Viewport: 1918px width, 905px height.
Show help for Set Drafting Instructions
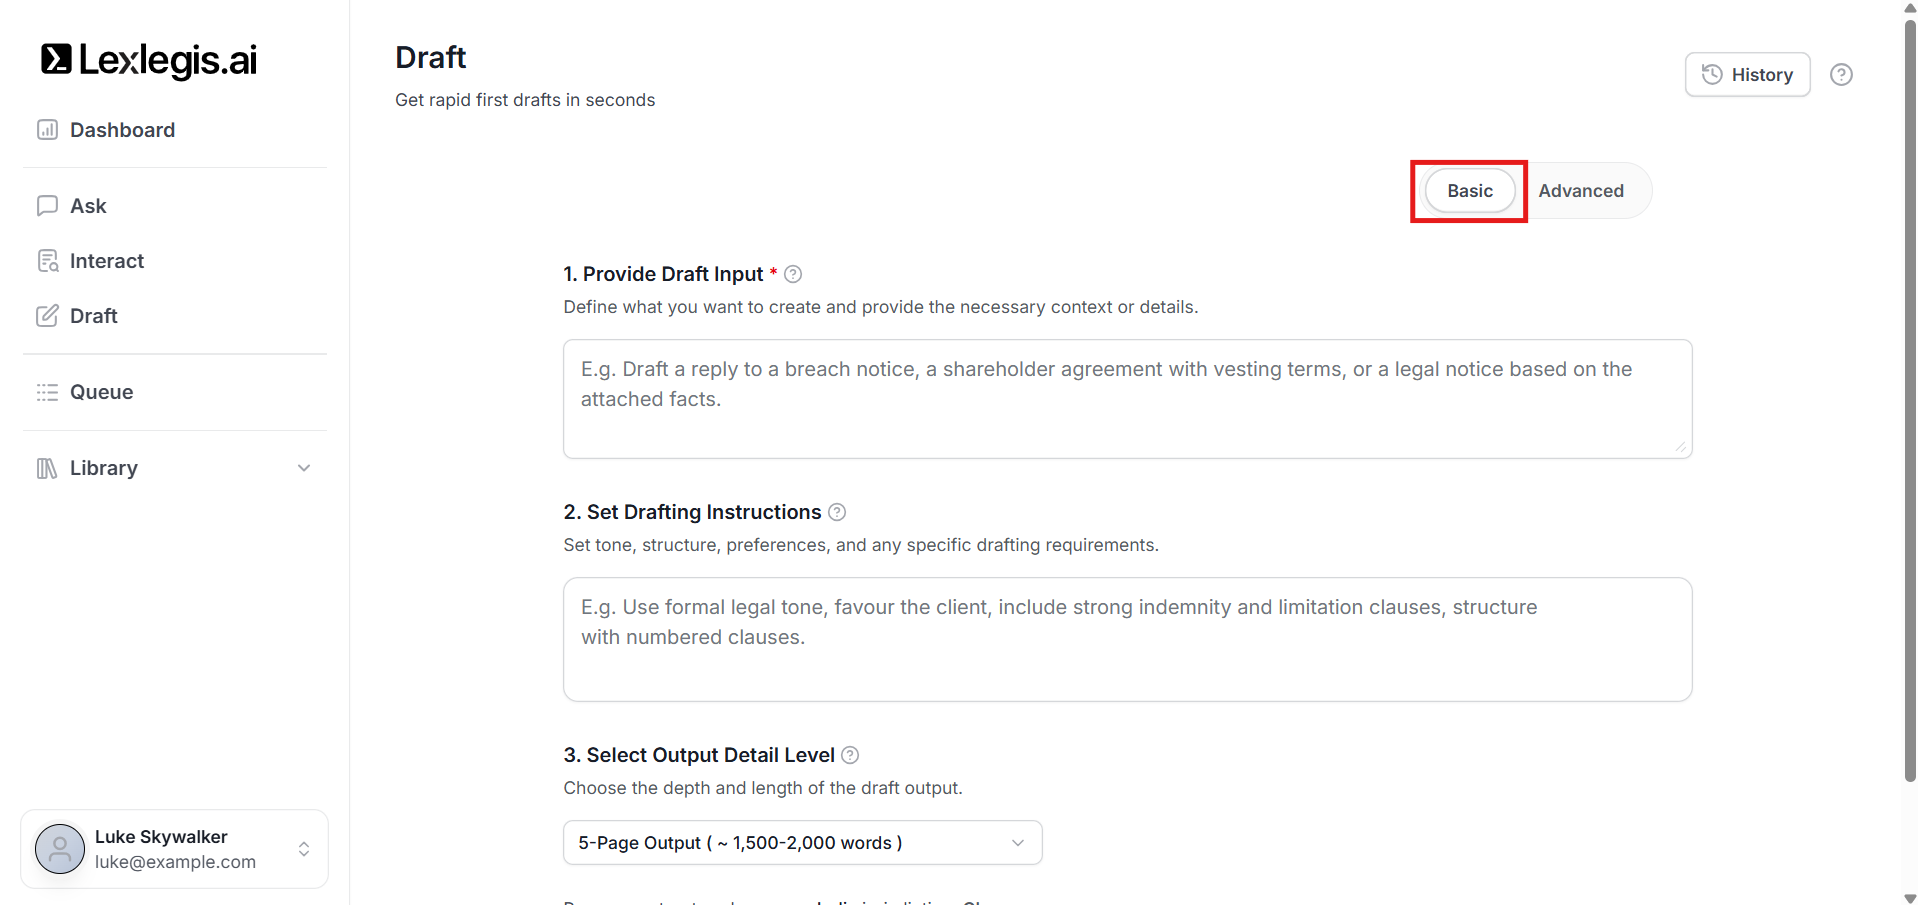pyautogui.click(x=837, y=512)
